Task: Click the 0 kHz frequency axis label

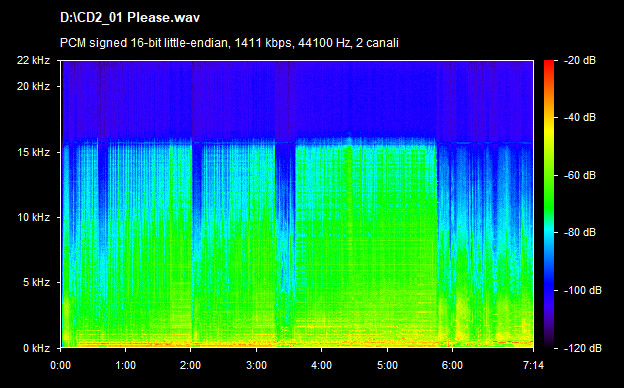Action: click(36, 348)
